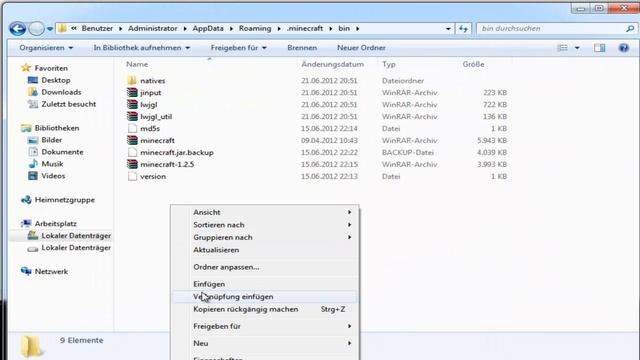This screenshot has width=640, height=360.
Task: Sort by the Typ column header
Action: click(x=389, y=64)
